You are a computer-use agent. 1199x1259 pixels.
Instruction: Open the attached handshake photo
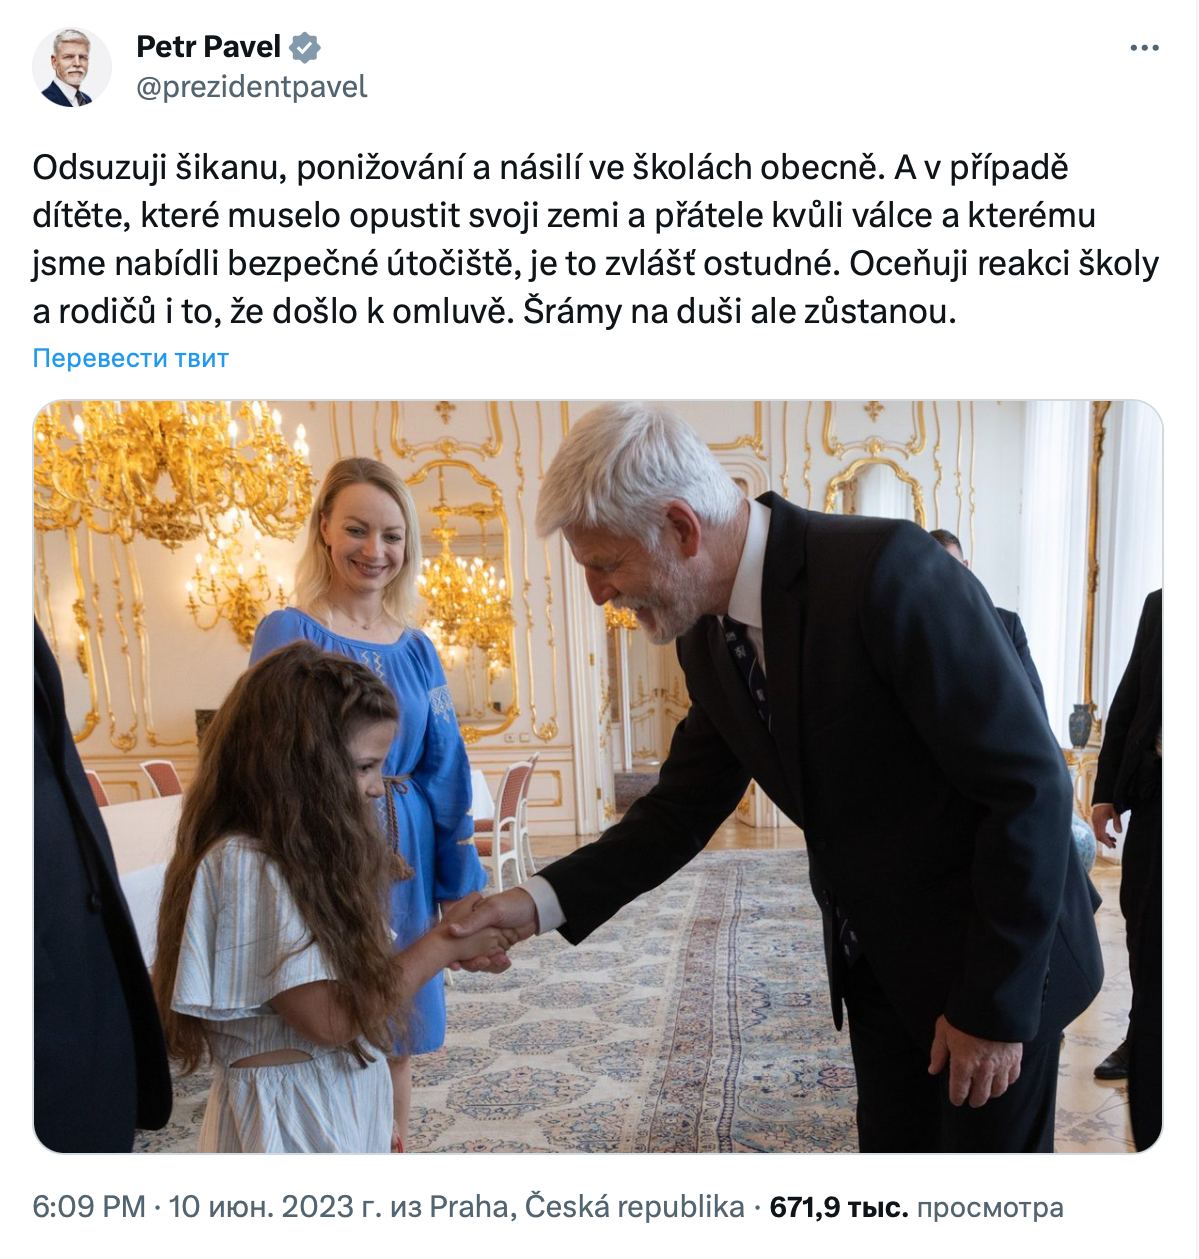[598, 777]
